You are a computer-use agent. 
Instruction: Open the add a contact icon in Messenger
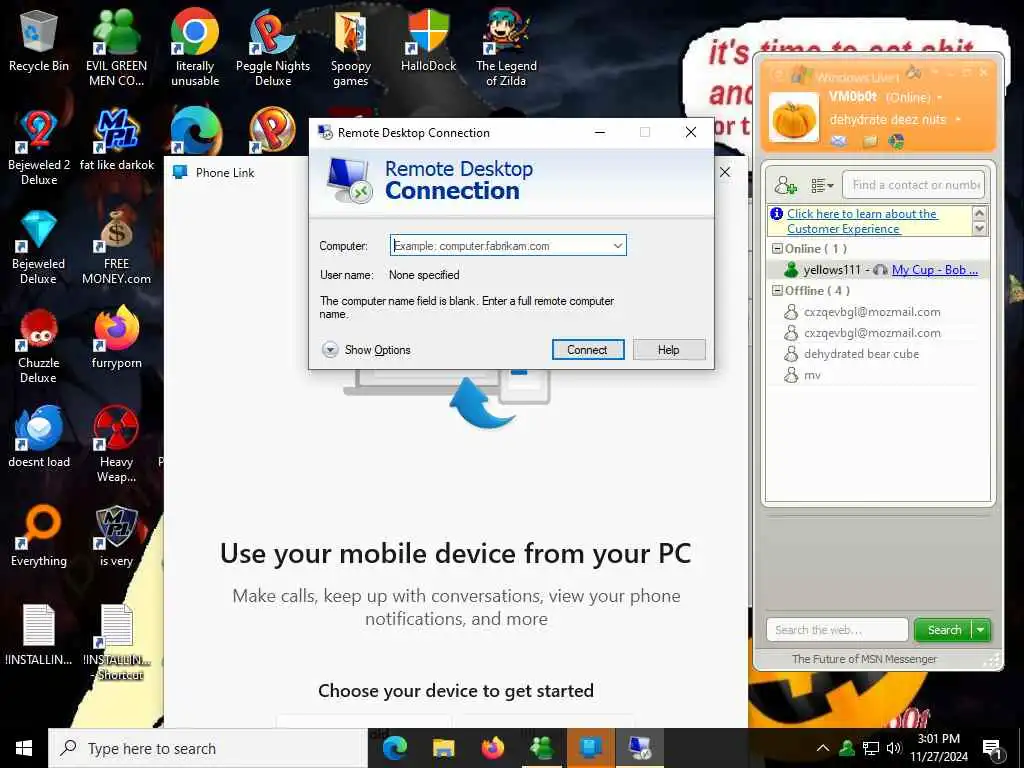(x=785, y=185)
